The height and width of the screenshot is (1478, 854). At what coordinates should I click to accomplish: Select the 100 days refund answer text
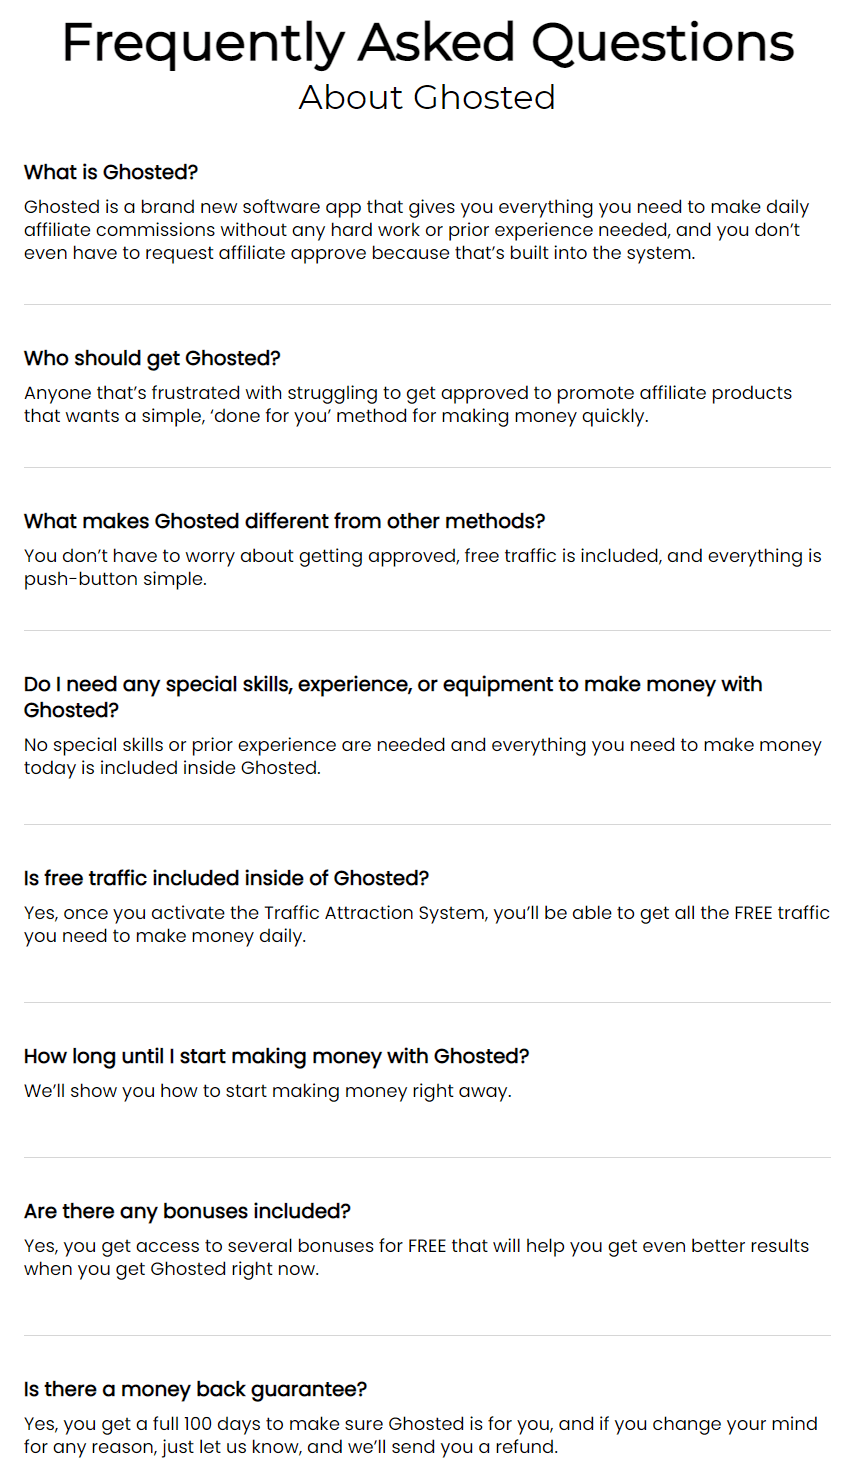421,1435
